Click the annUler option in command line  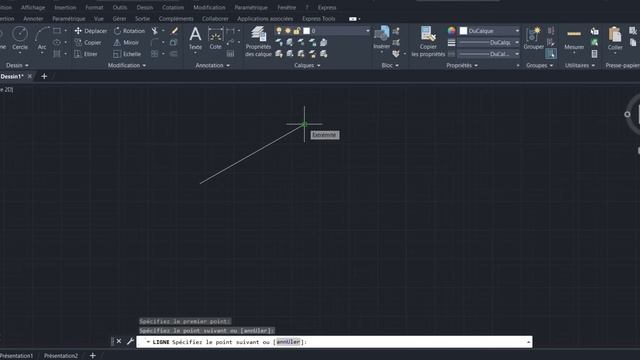click(288, 342)
